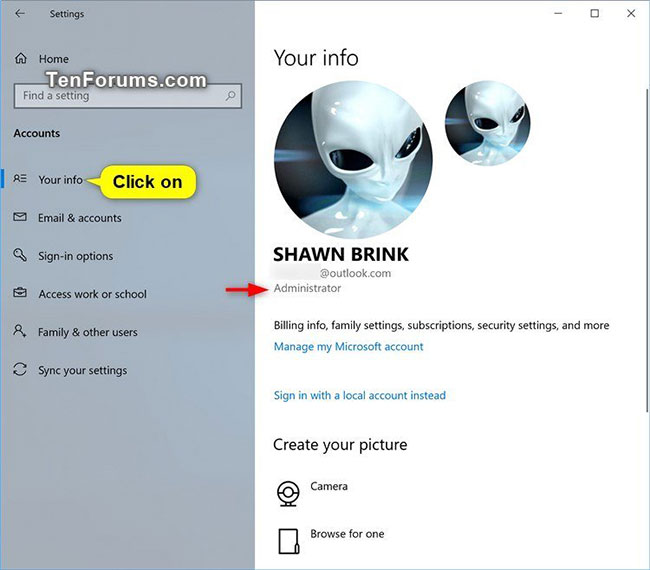650x570 pixels.
Task: Click the Browse for one file icon
Action: click(288, 541)
